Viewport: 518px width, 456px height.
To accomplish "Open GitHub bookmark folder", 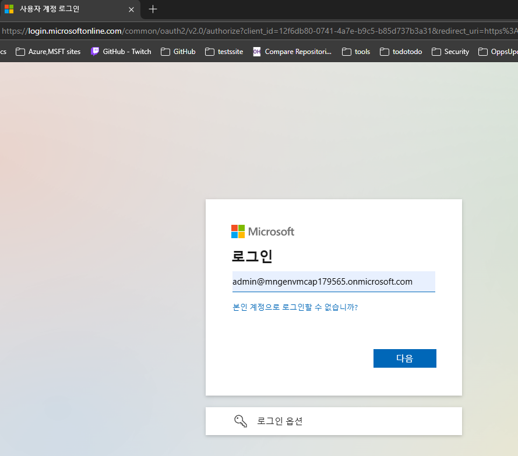I will click(178, 52).
